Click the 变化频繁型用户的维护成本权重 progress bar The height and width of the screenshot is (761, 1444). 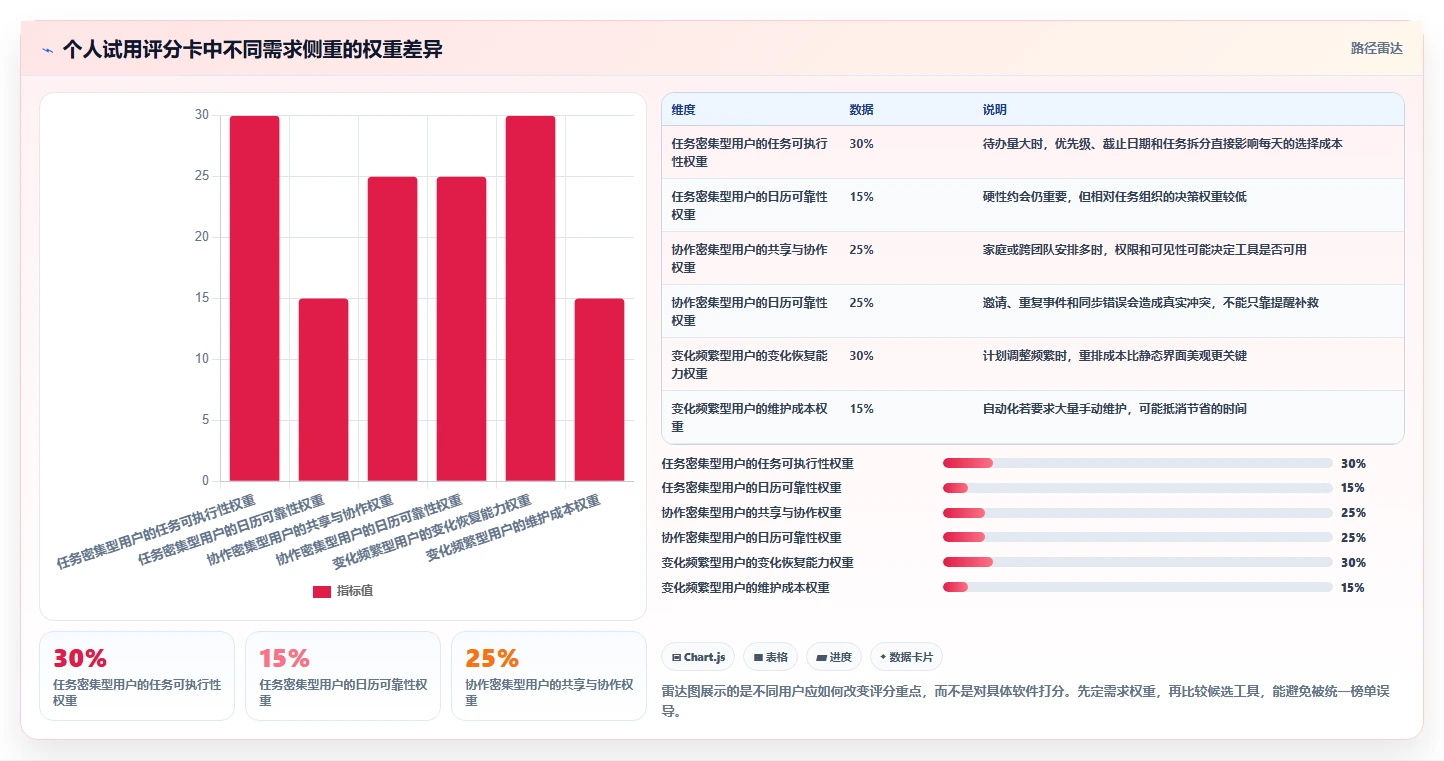pos(1138,588)
